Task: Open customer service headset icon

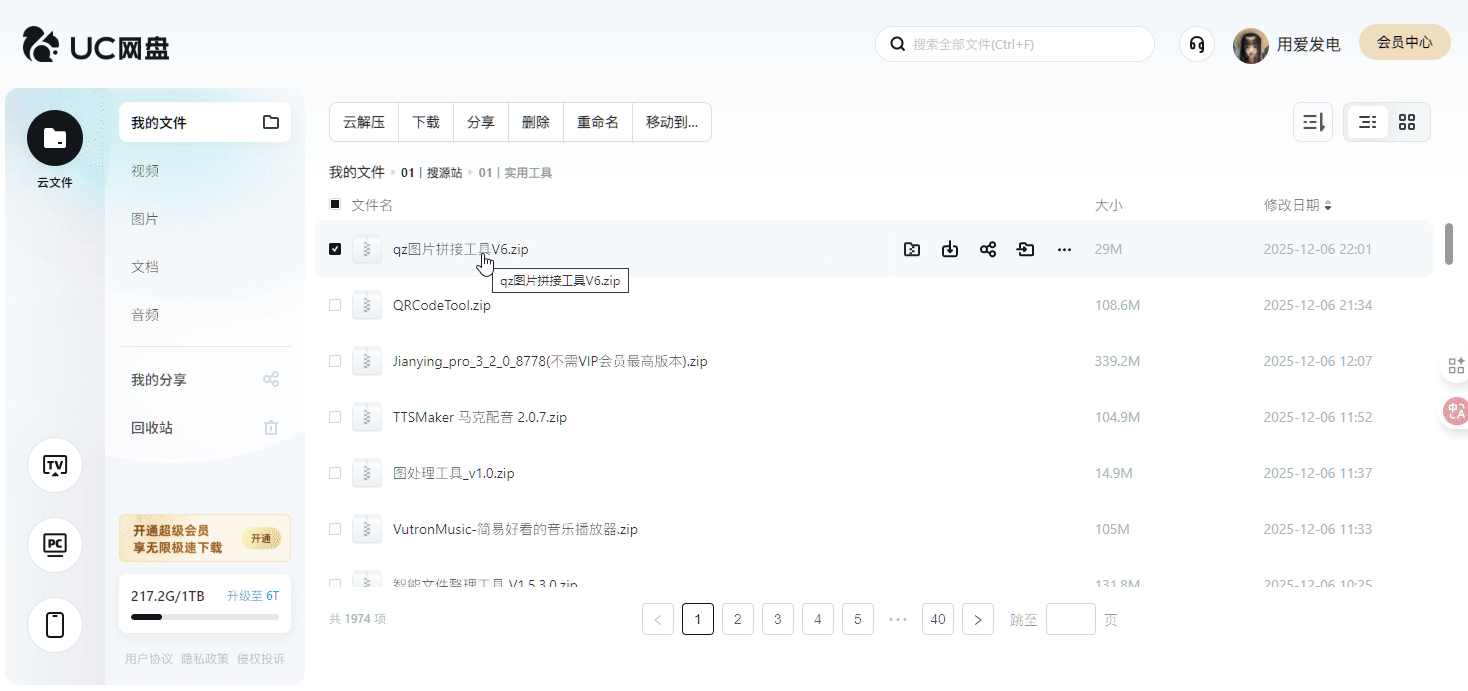Action: coord(1196,44)
